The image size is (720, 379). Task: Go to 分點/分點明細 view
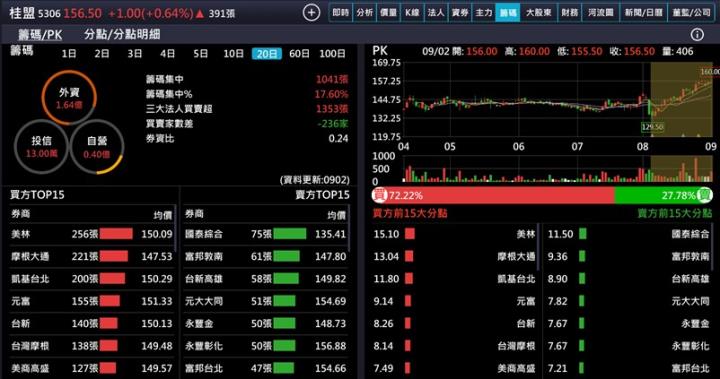click(122, 34)
